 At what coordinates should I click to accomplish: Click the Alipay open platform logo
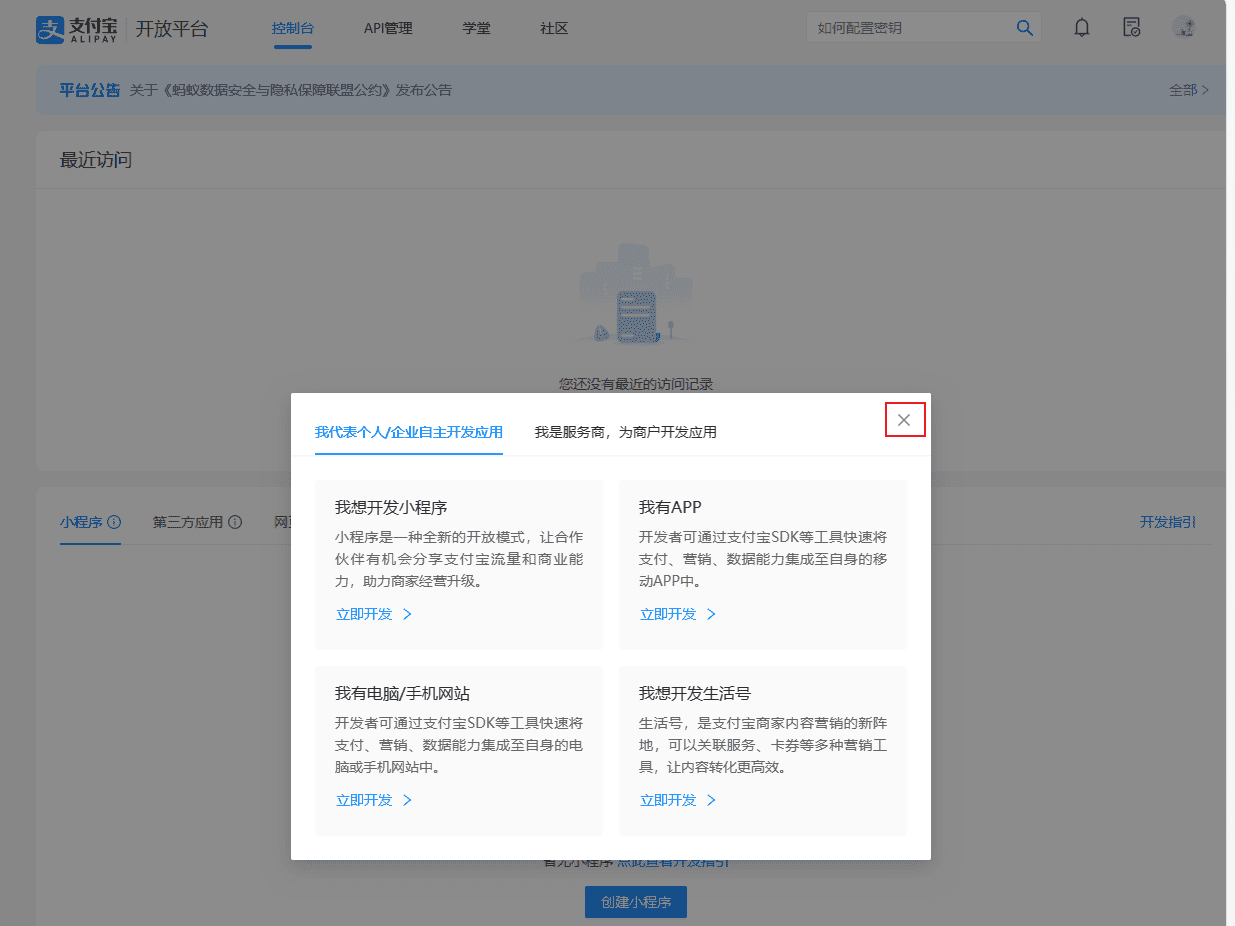(x=122, y=29)
